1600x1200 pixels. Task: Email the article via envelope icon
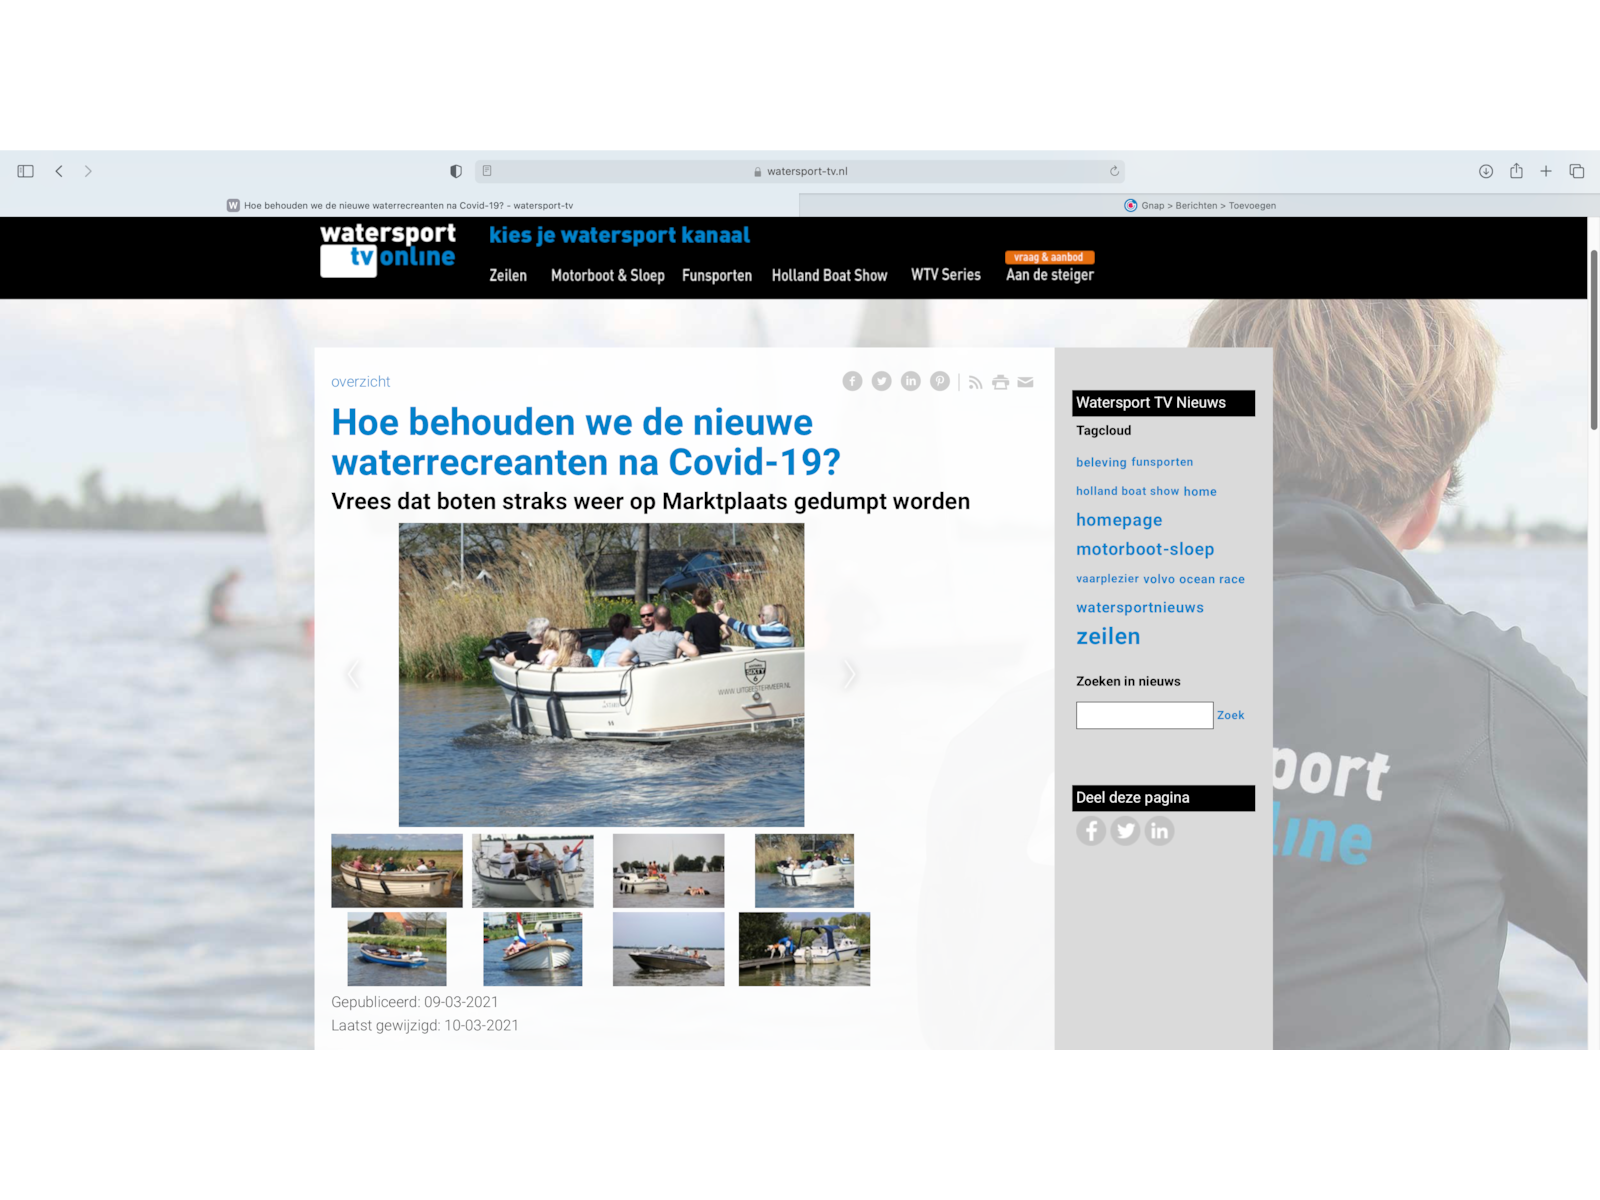(1026, 381)
